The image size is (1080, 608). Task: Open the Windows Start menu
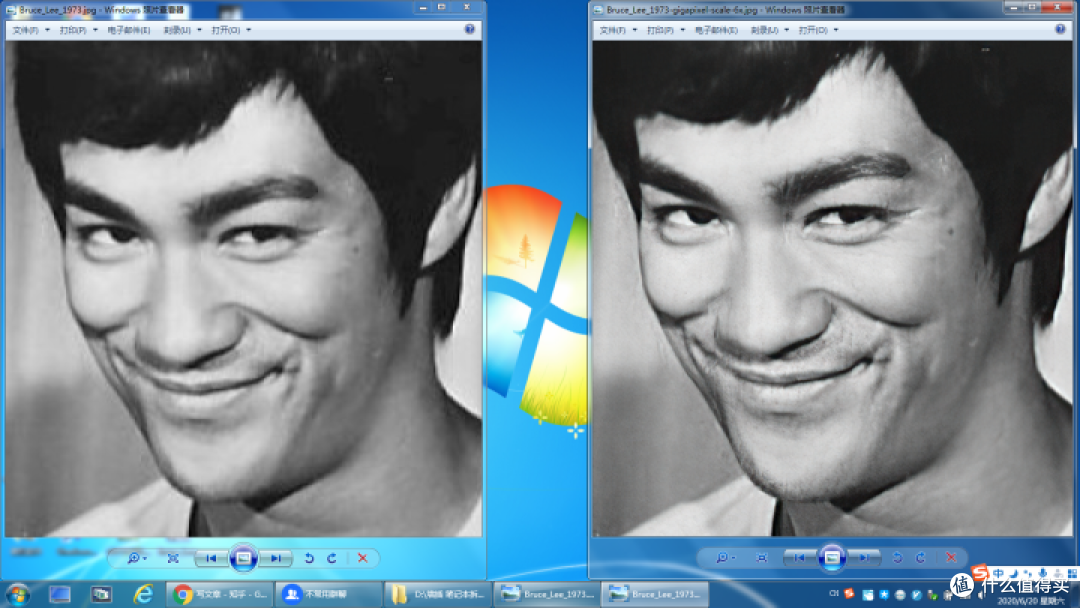click(17, 594)
